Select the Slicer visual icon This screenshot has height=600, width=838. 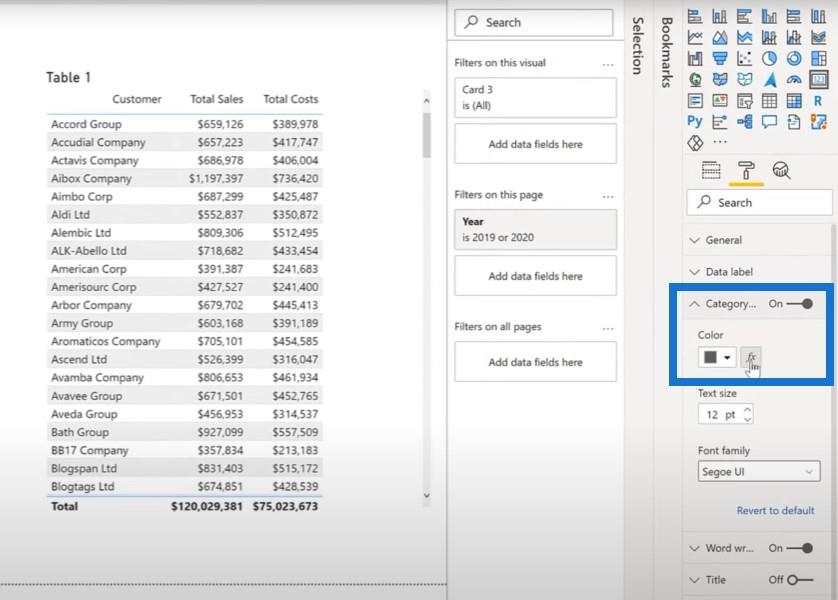click(x=744, y=100)
